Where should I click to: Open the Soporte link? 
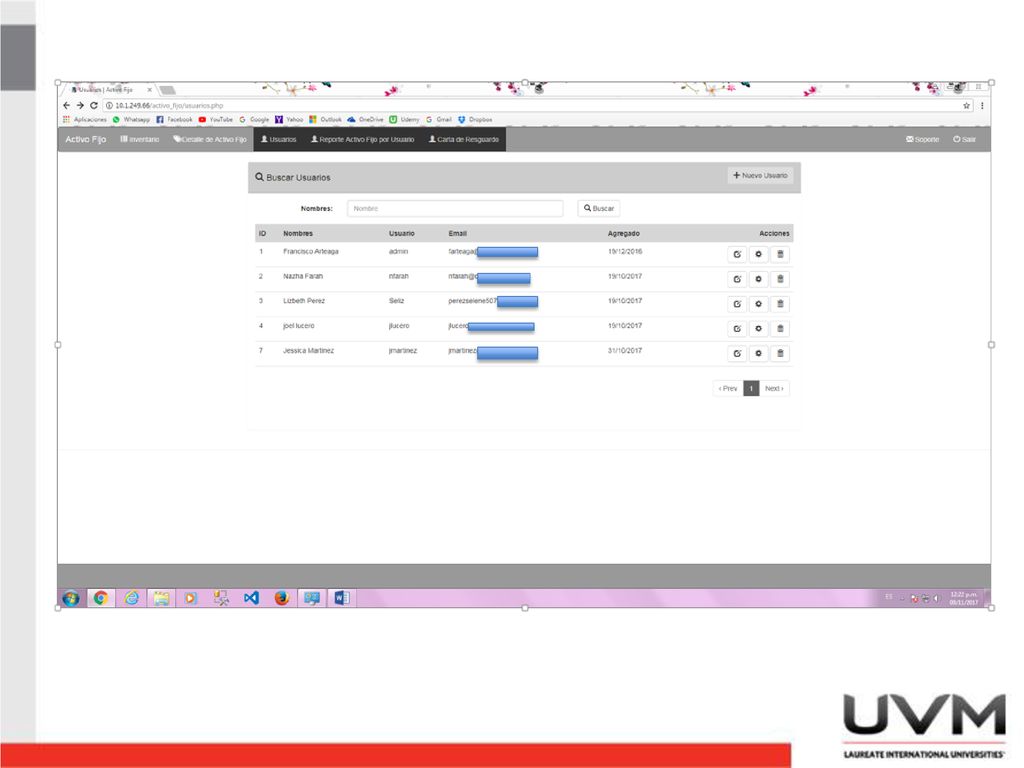pyautogui.click(x=922, y=139)
